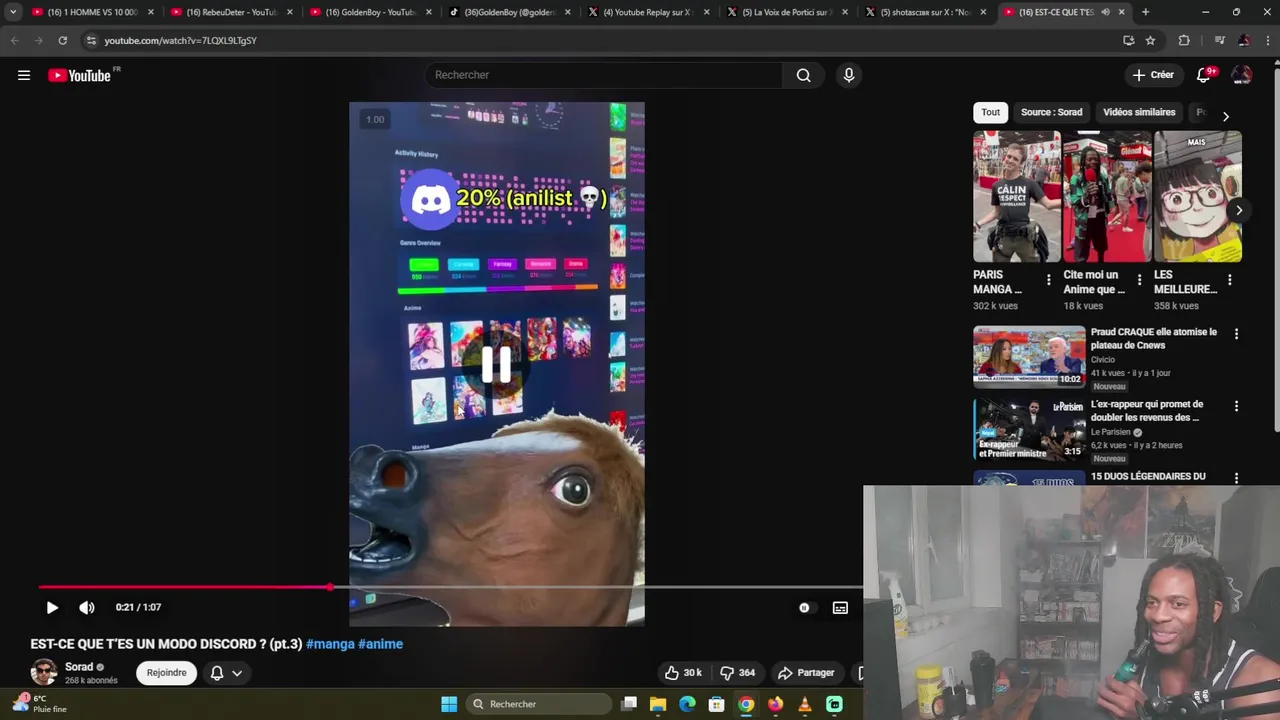The width and height of the screenshot is (1280, 720).
Task: Open the Le Parisien channel name
Action: [x=1113, y=433]
